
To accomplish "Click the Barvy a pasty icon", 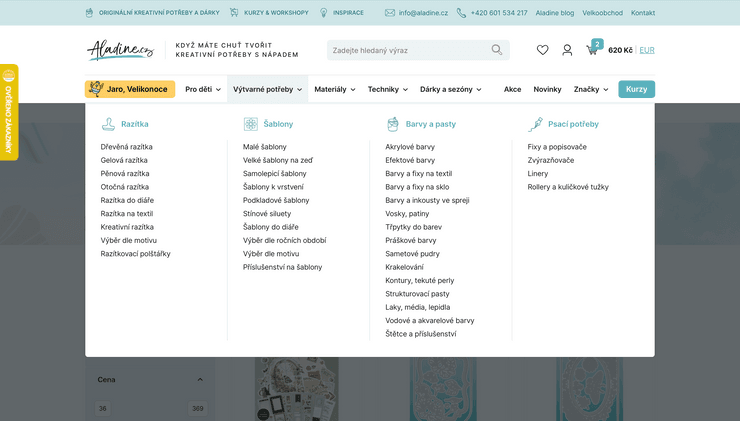I will [x=393, y=124].
